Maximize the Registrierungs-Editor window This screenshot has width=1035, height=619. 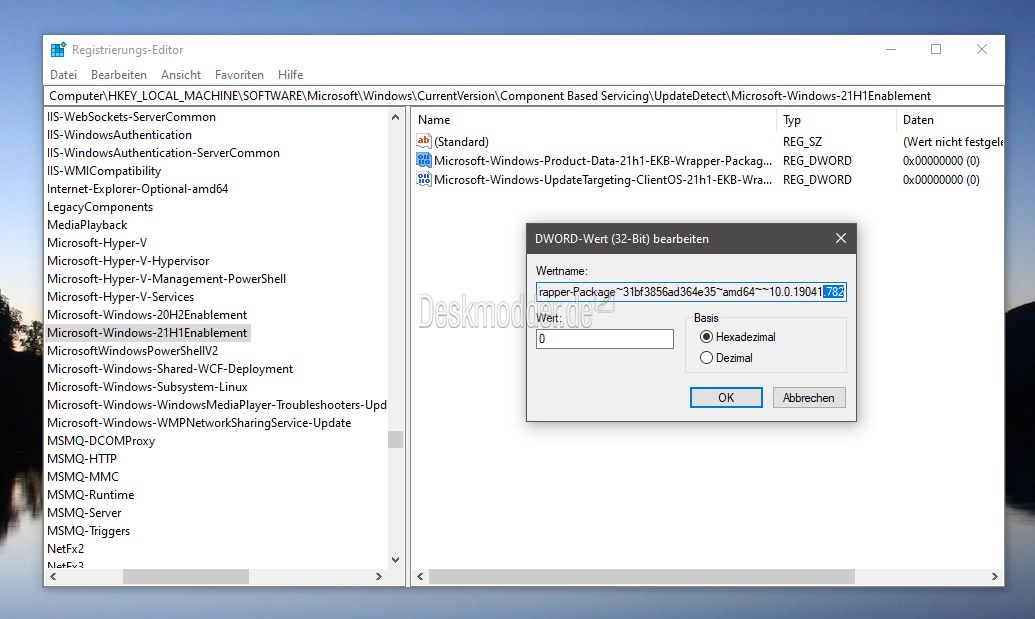[x=936, y=49]
